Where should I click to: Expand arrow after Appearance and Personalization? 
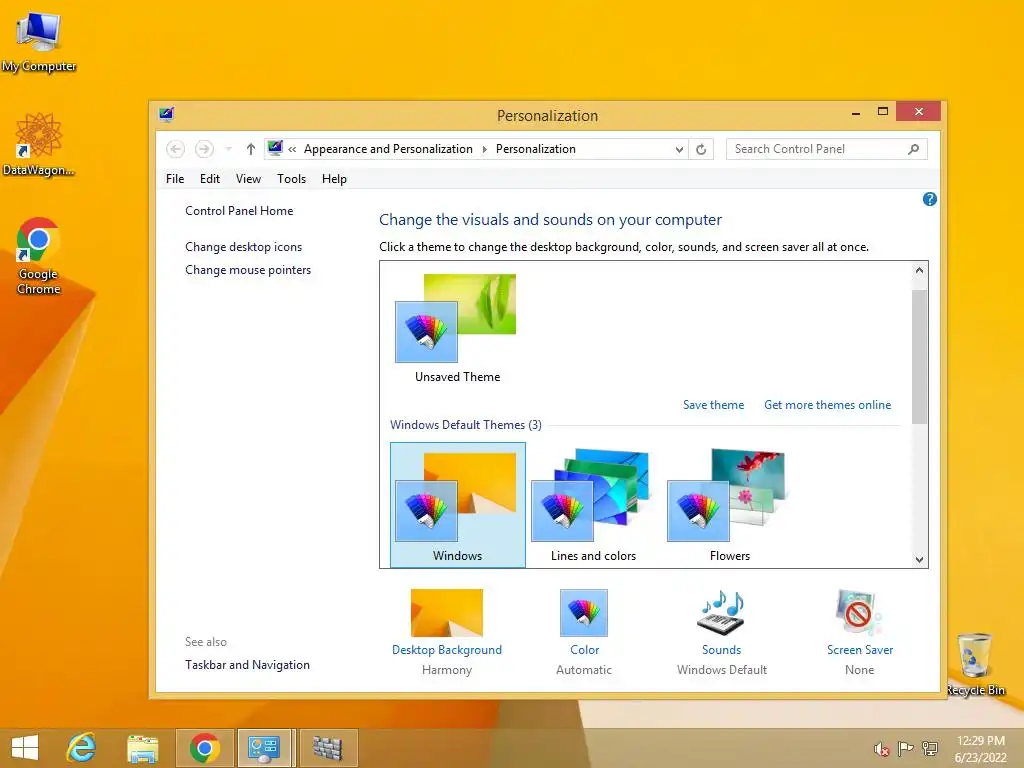(485, 149)
